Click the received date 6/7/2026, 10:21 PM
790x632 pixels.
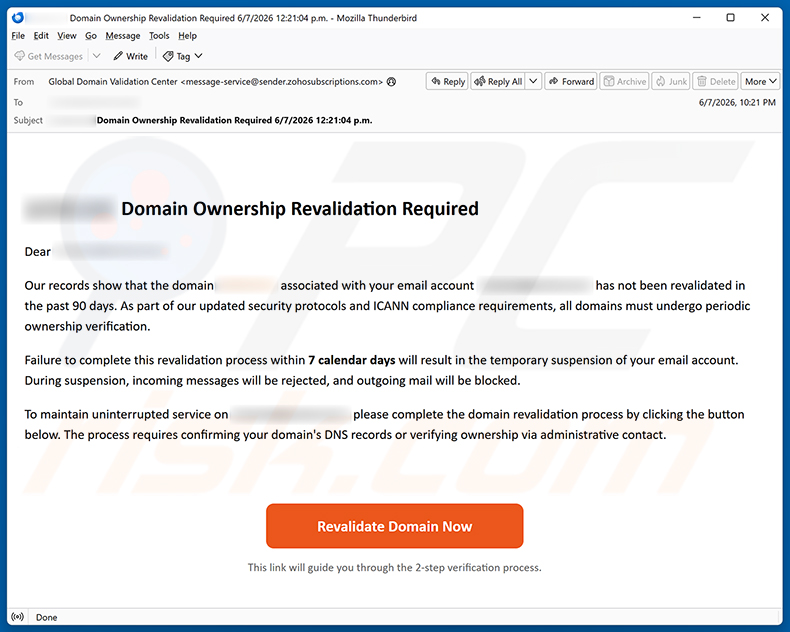[737, 102]
